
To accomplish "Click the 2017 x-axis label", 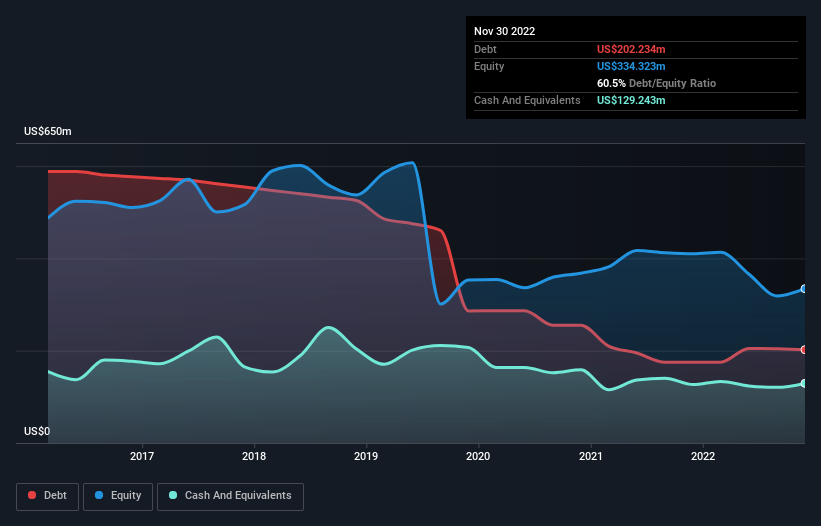I will (x=142, y=456).
